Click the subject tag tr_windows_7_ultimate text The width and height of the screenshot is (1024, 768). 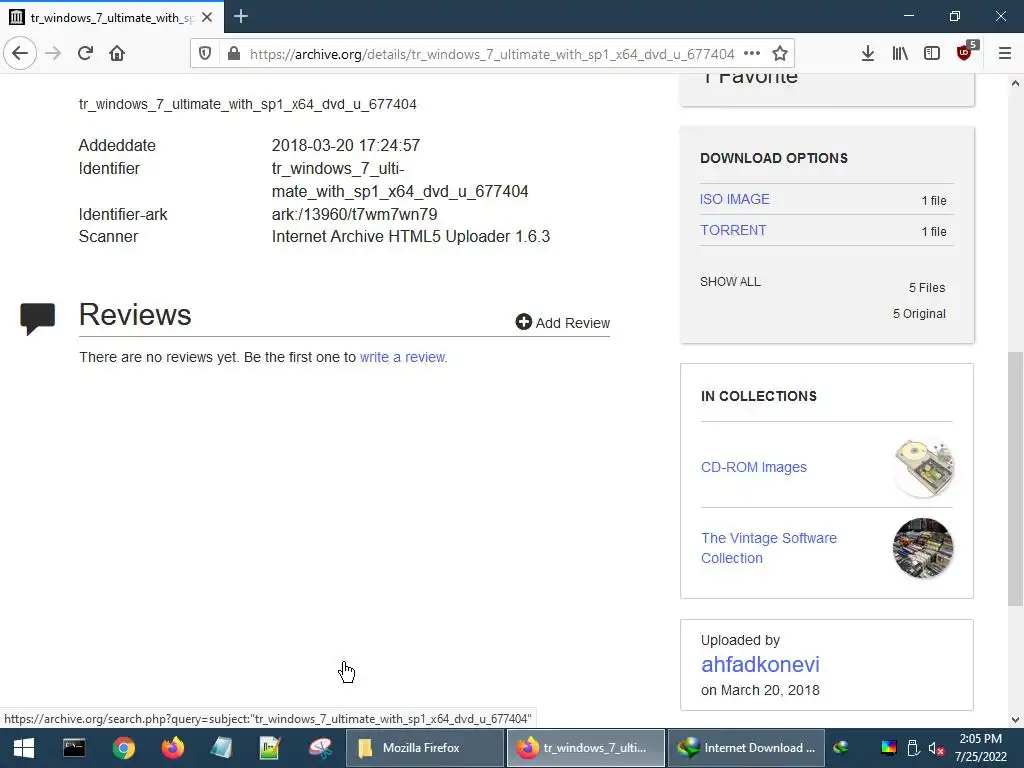tap(248, 104)
